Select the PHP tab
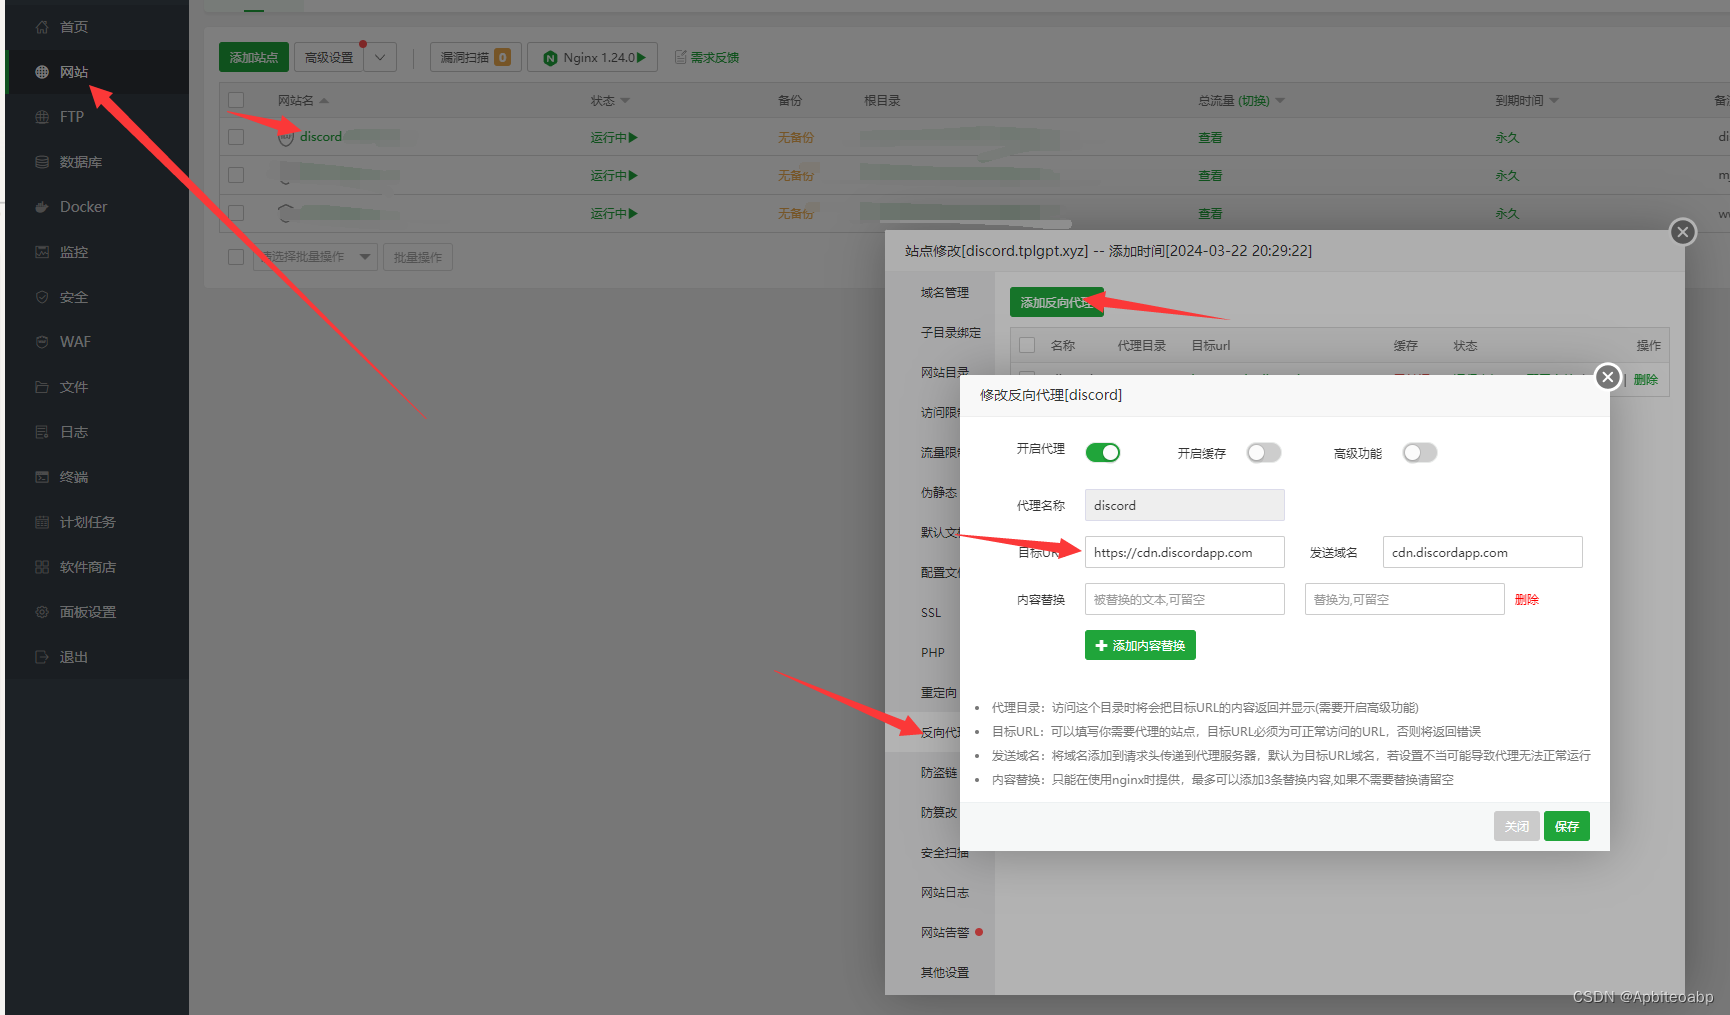Image resolution: width=1730 pixels, height=1015 pixels. point(933,653)
